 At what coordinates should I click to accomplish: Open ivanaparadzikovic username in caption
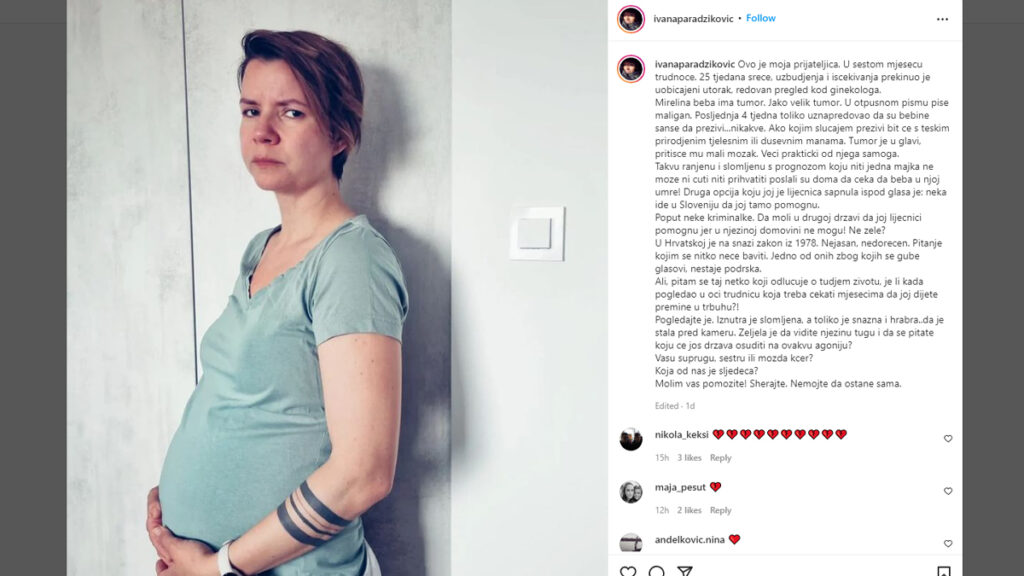(x=695, y=64)
